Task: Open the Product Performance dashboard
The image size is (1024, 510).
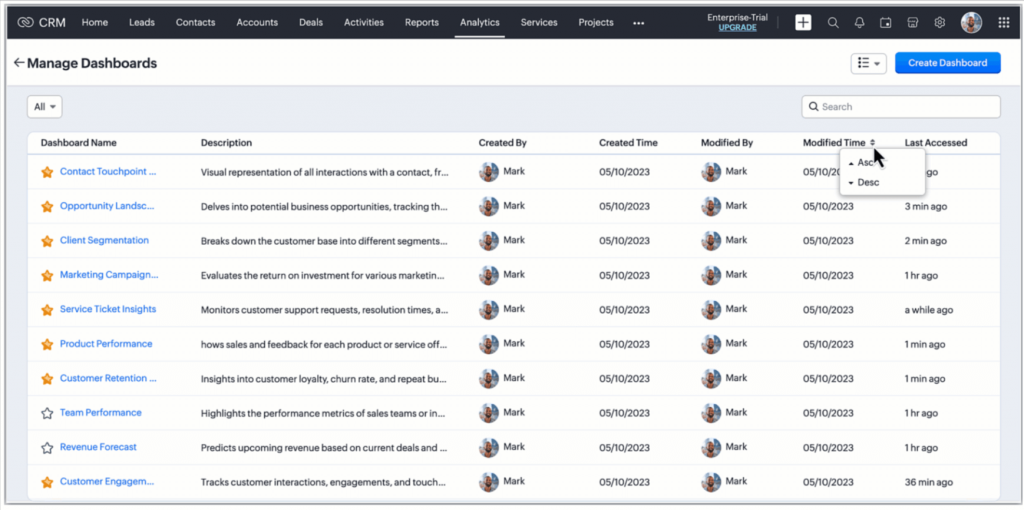Action: (x=106, y=343)
